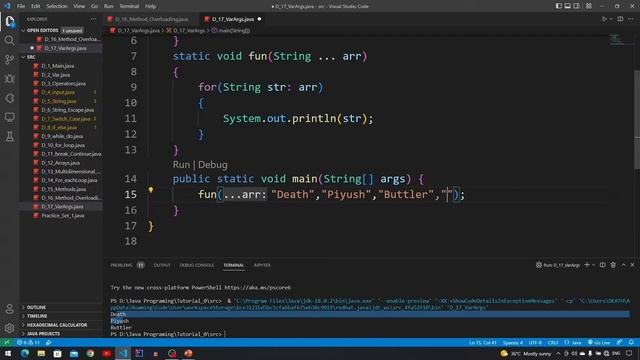Image resolution: width=640 pixels, height=360 pixels.
Task: Open the File menu
Action: [21, 6]
